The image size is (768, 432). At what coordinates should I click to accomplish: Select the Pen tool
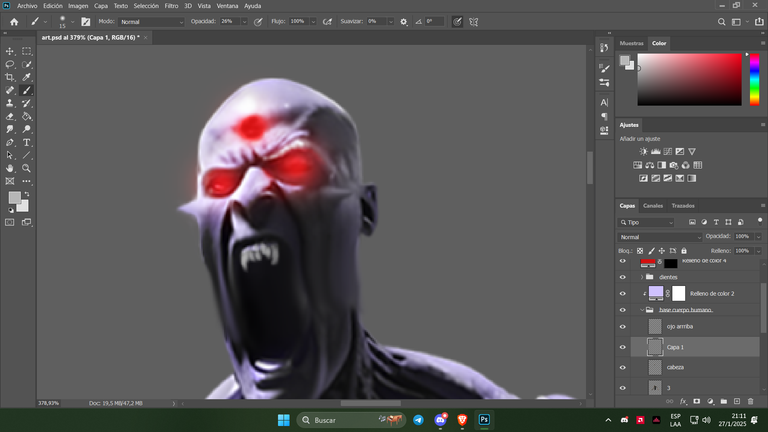click(x=9, y=143)
